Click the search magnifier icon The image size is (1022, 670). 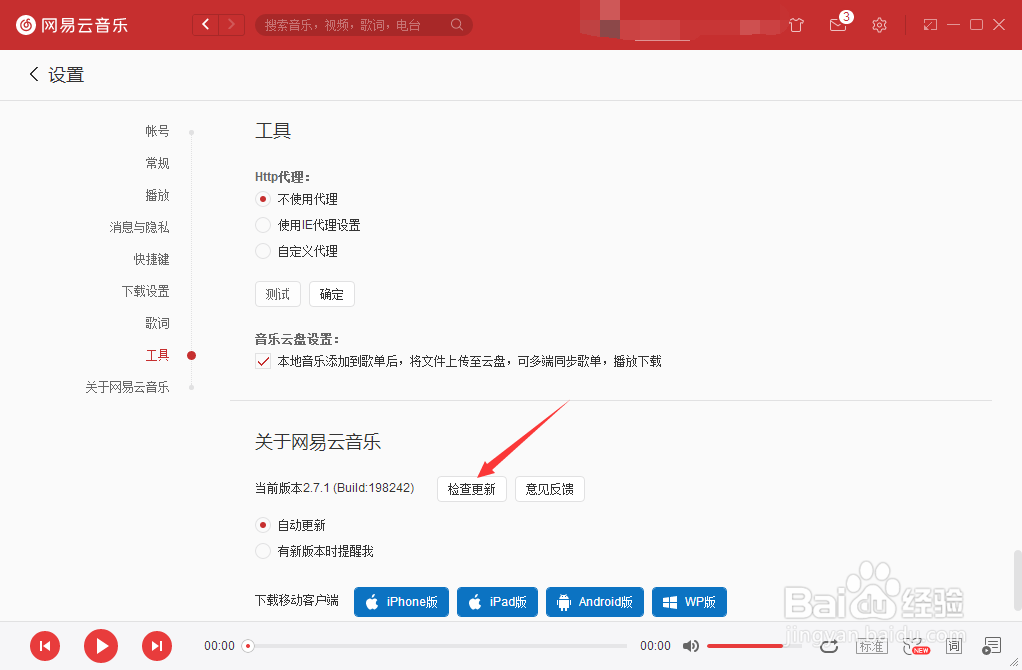pos(457,25)
